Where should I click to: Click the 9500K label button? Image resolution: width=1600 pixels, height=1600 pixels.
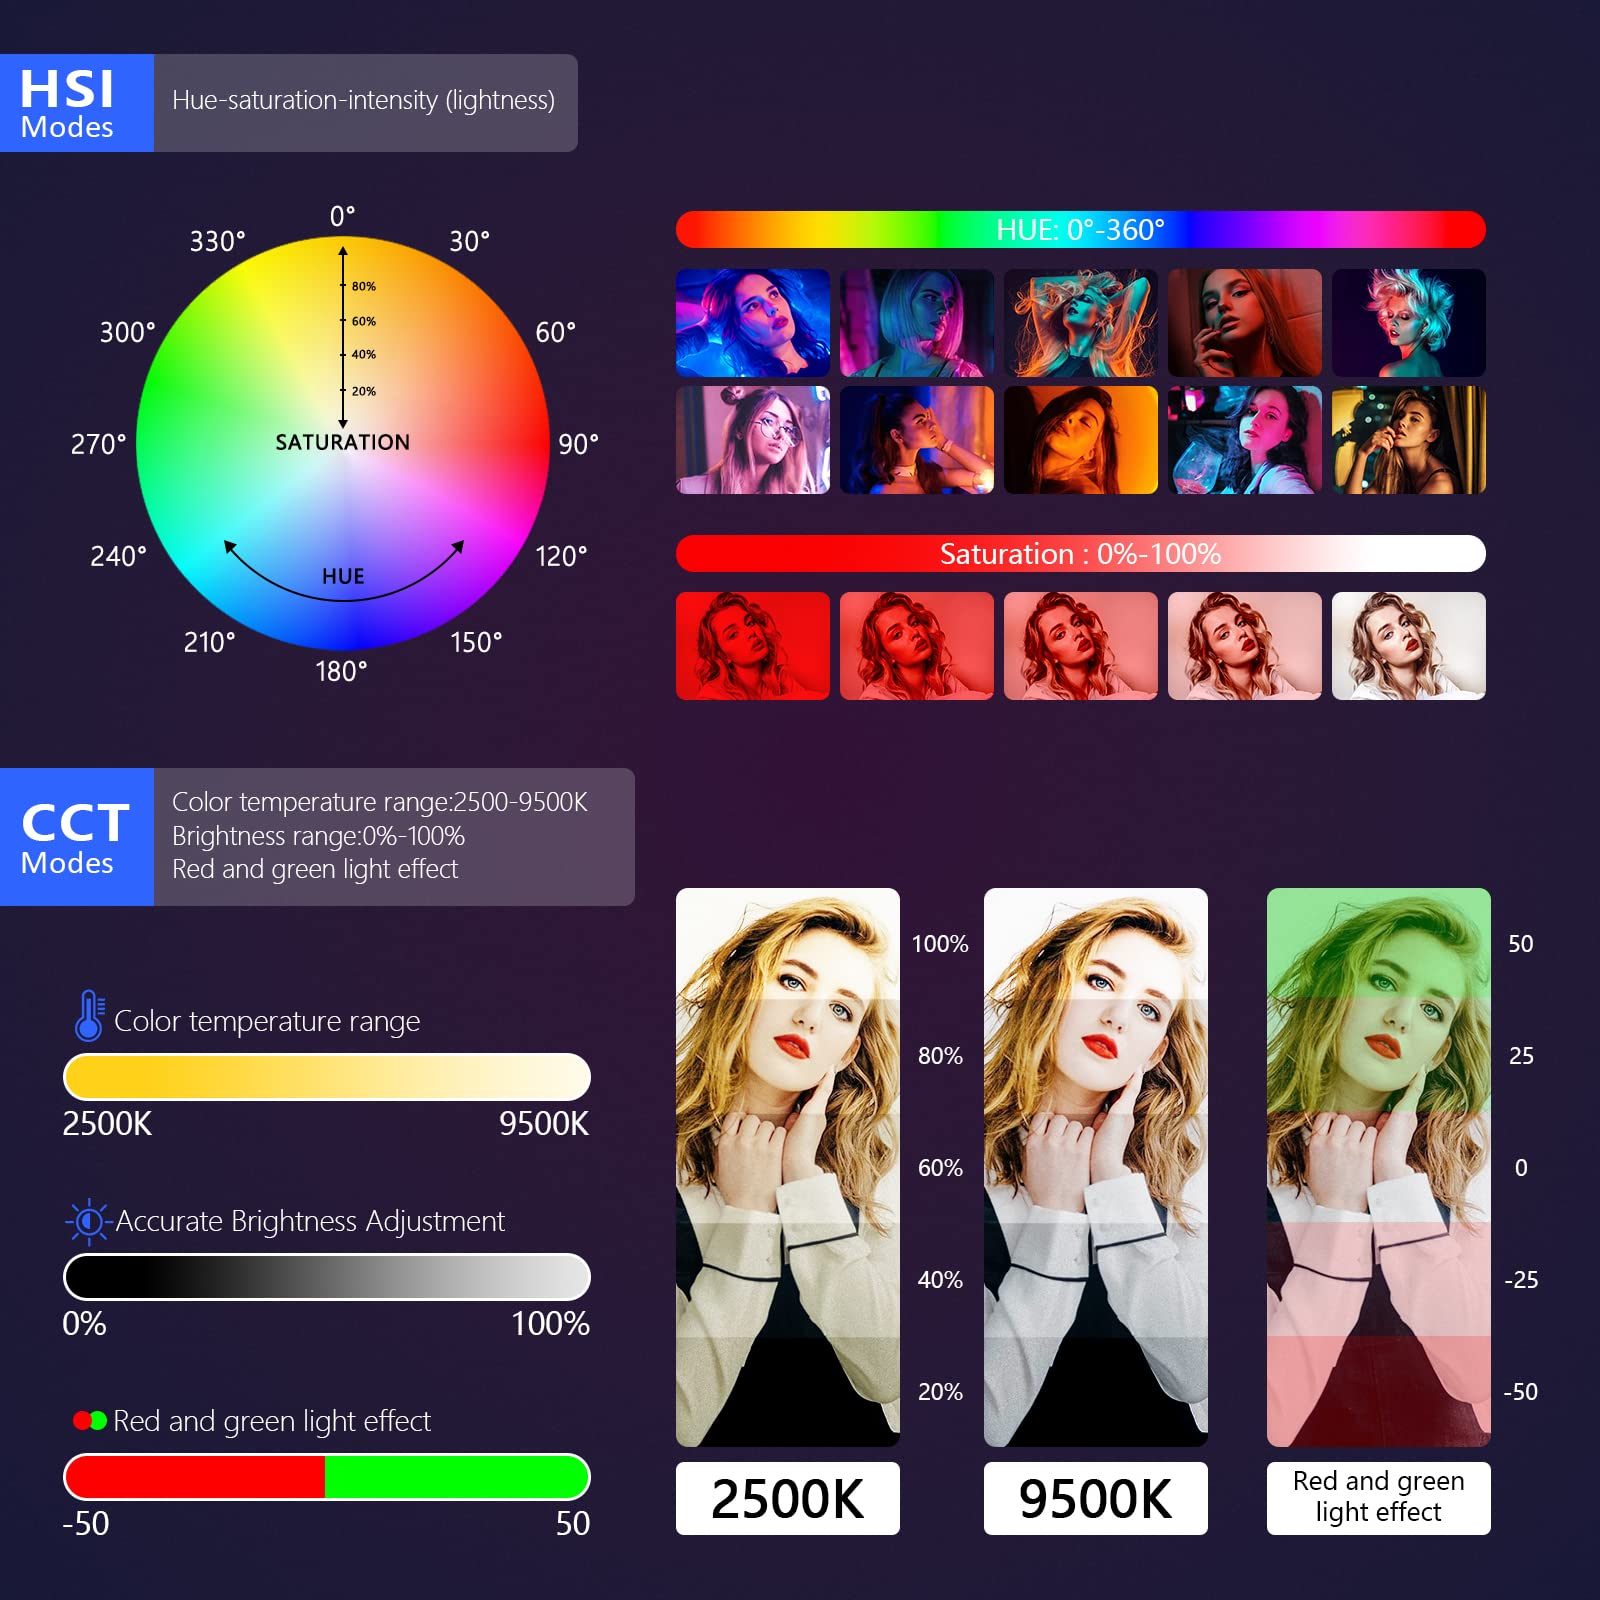point(1094,1497)
